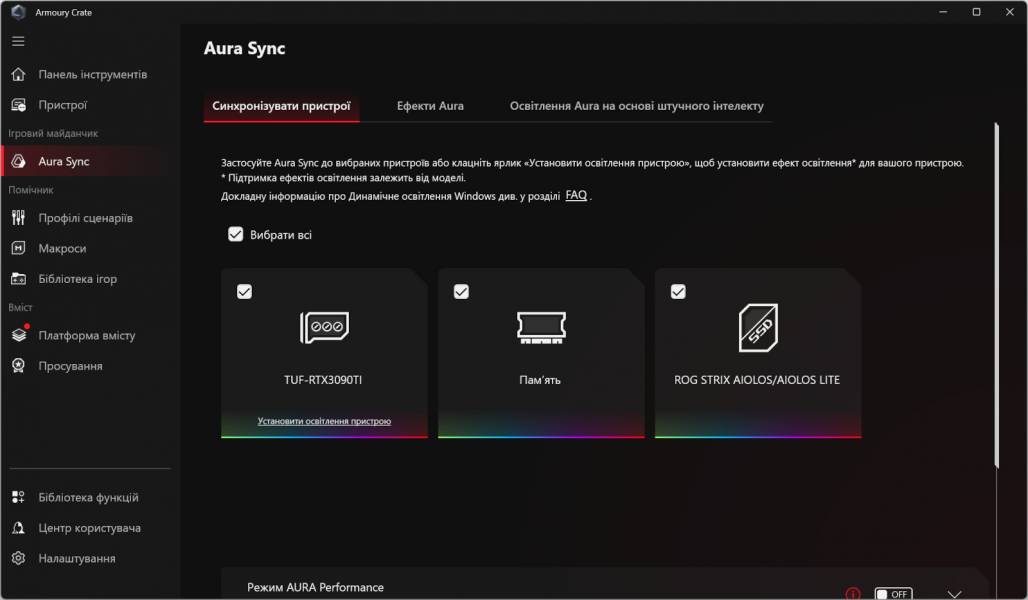
Task: Click the FAQ link
Action: tap(576, 195)
